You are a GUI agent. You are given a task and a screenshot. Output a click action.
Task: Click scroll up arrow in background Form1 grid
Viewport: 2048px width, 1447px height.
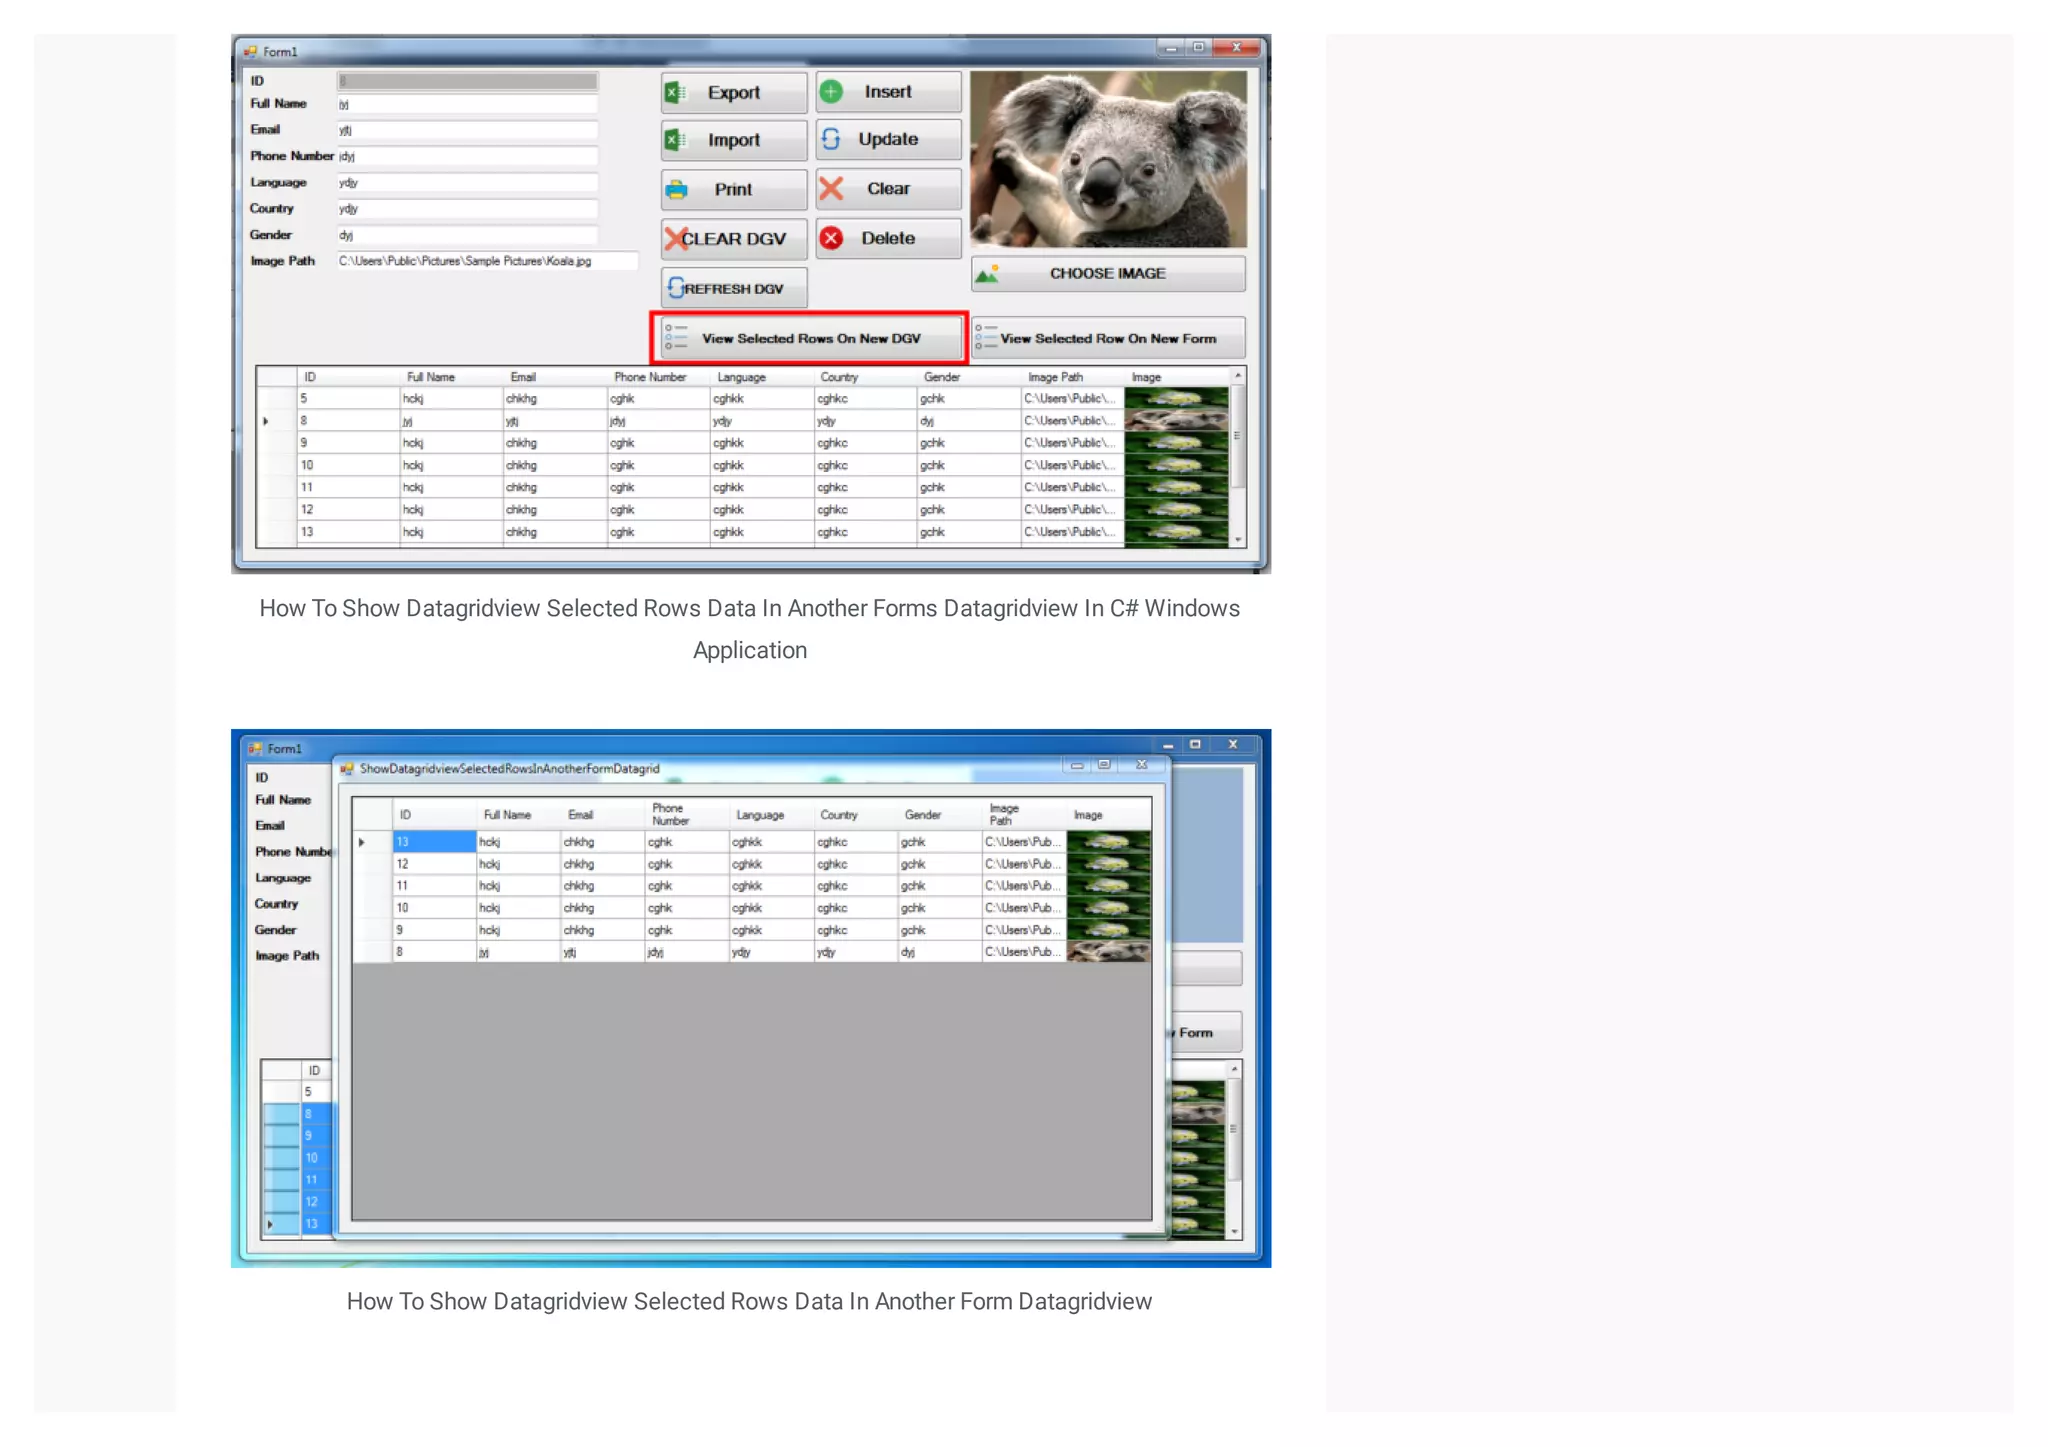pyautogui.click(x=1235, y=1069)
